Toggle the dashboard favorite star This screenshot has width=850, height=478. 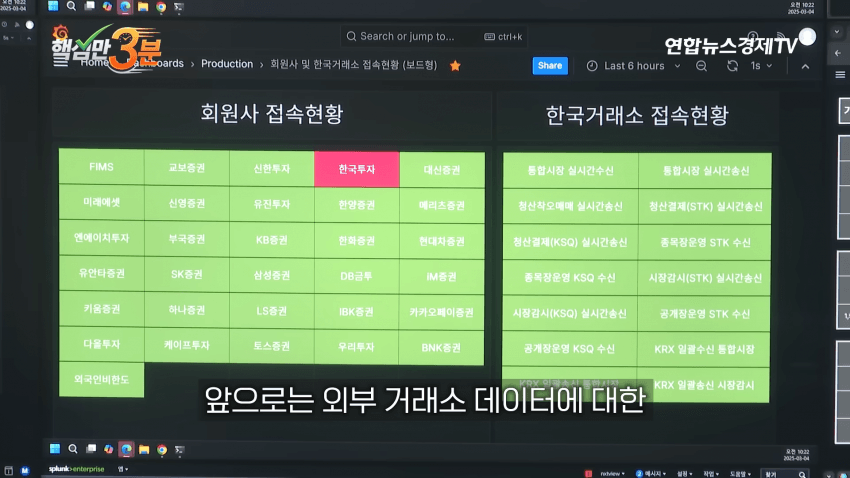(x=455, y=66)
